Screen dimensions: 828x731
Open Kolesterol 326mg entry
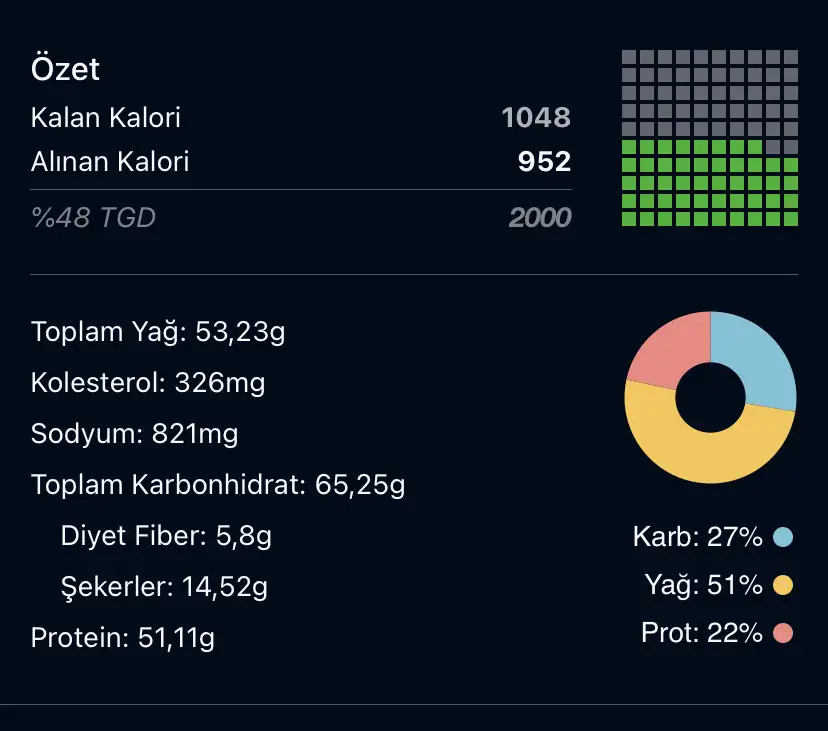(x=148, y=383)
